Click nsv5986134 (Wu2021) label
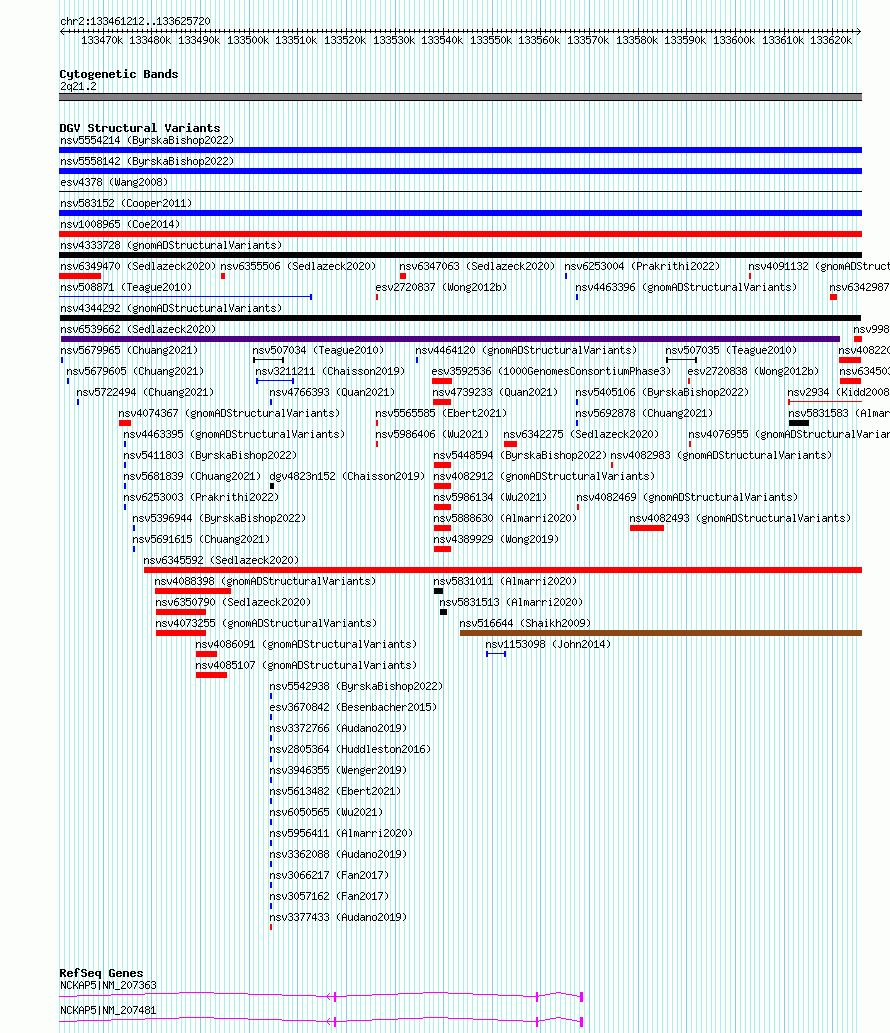The height and width of the screenshot is (1033, 890). pyautogui.click(x=490, y=498)
